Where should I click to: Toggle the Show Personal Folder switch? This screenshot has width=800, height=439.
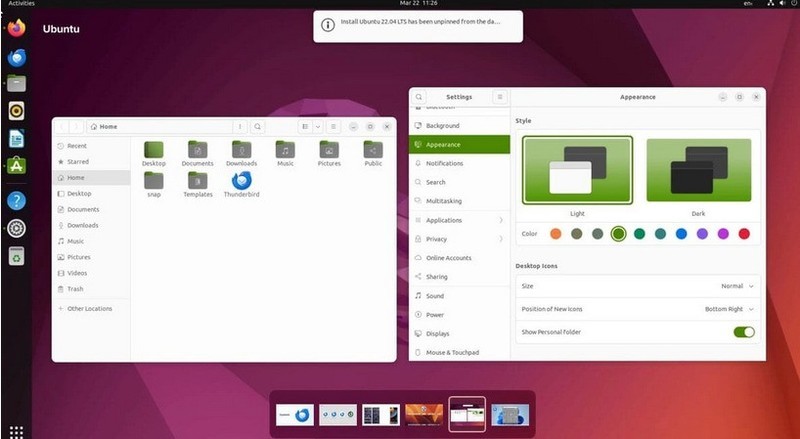pos(744,332)
